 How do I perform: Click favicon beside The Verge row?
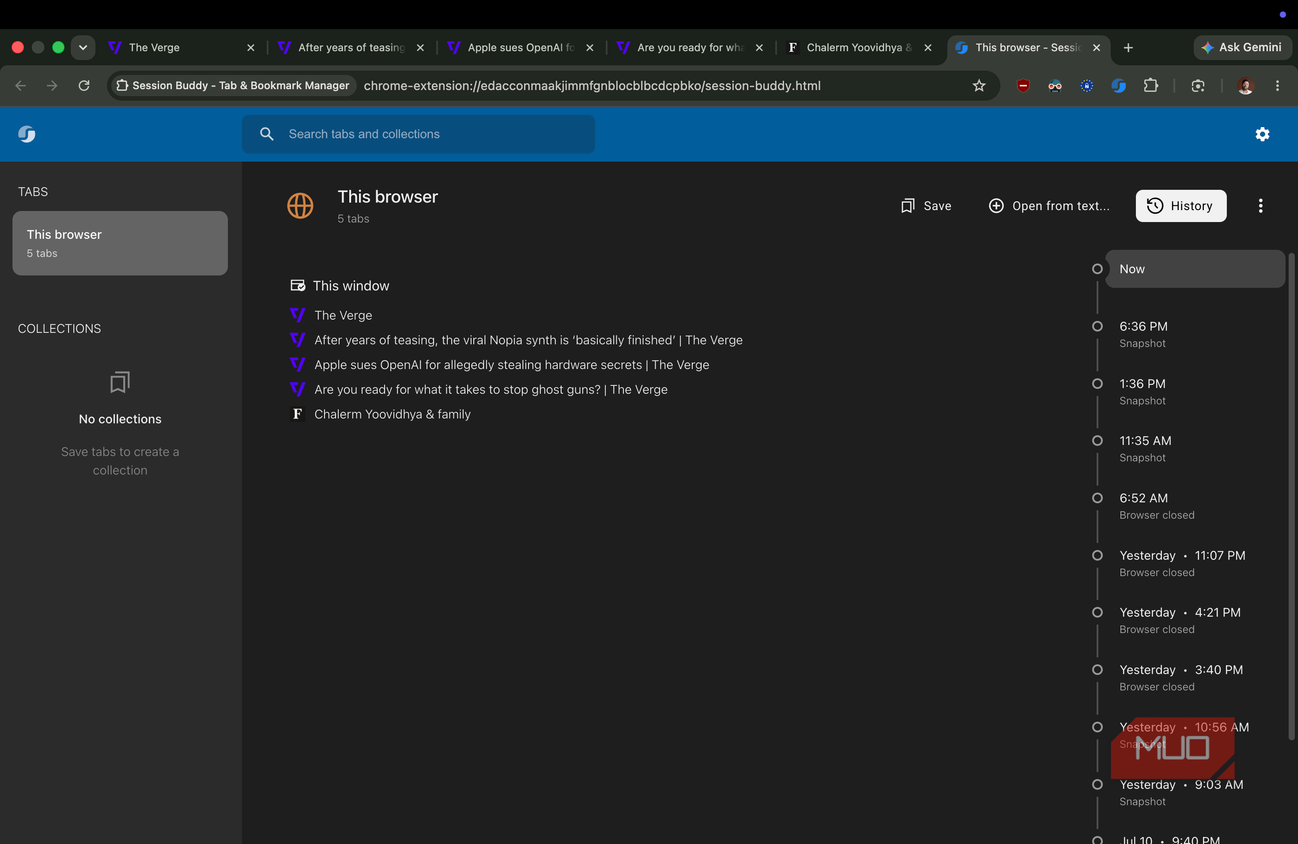pos(297,315)
